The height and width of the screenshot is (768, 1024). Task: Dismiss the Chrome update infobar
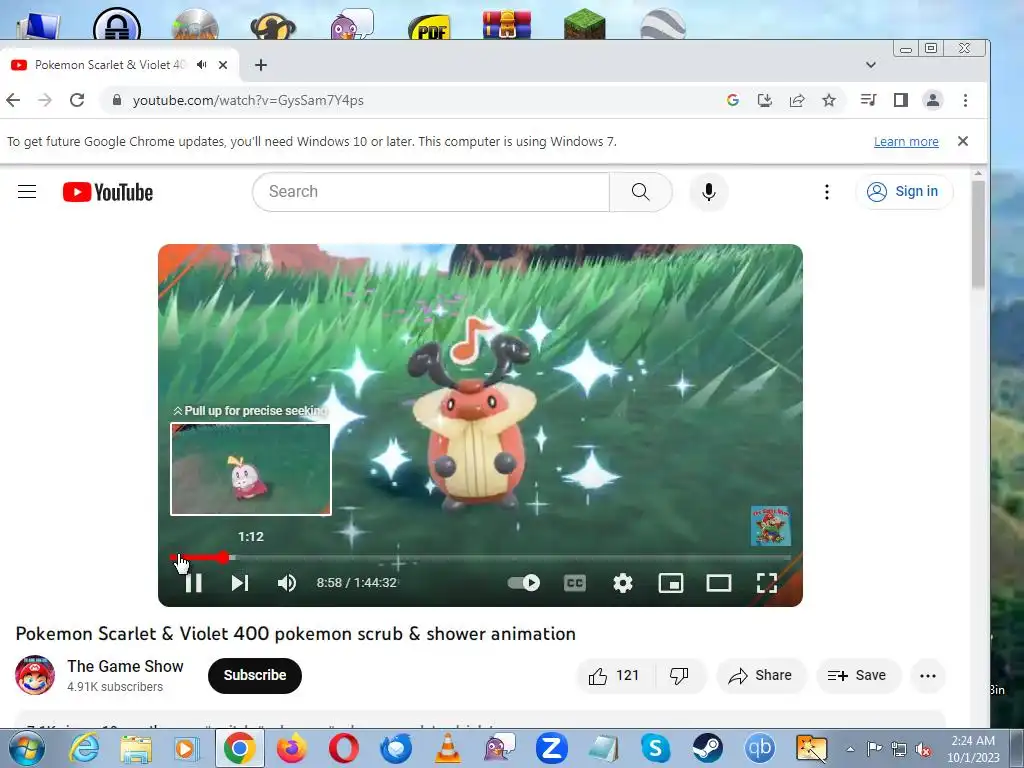pyautogui.click(x=963, y=141)
